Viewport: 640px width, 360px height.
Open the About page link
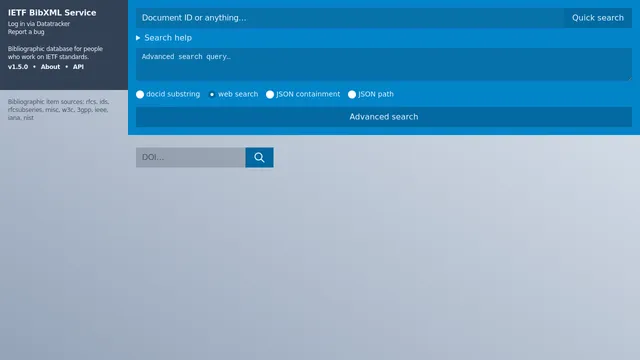50,67
